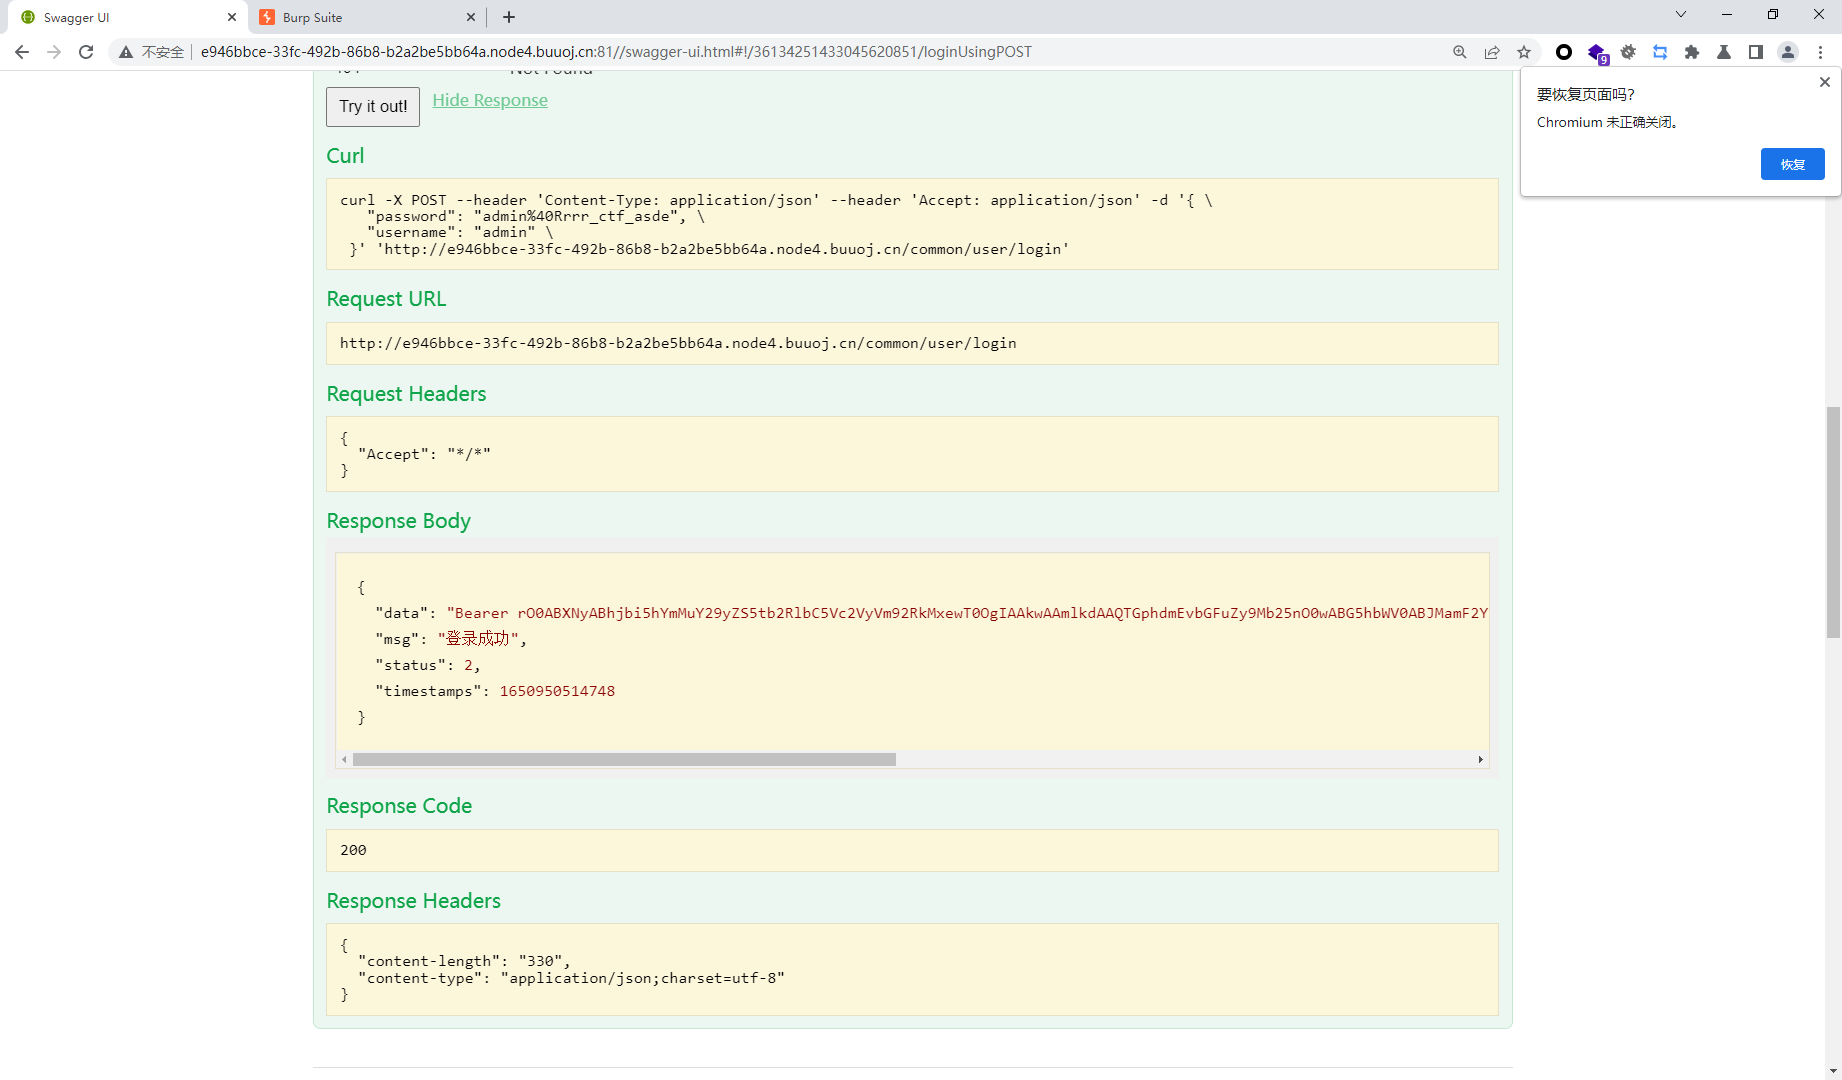Screen dimensions: 1842x1080
Task: Toggle the browser side panel icon
Action: 1756,52
